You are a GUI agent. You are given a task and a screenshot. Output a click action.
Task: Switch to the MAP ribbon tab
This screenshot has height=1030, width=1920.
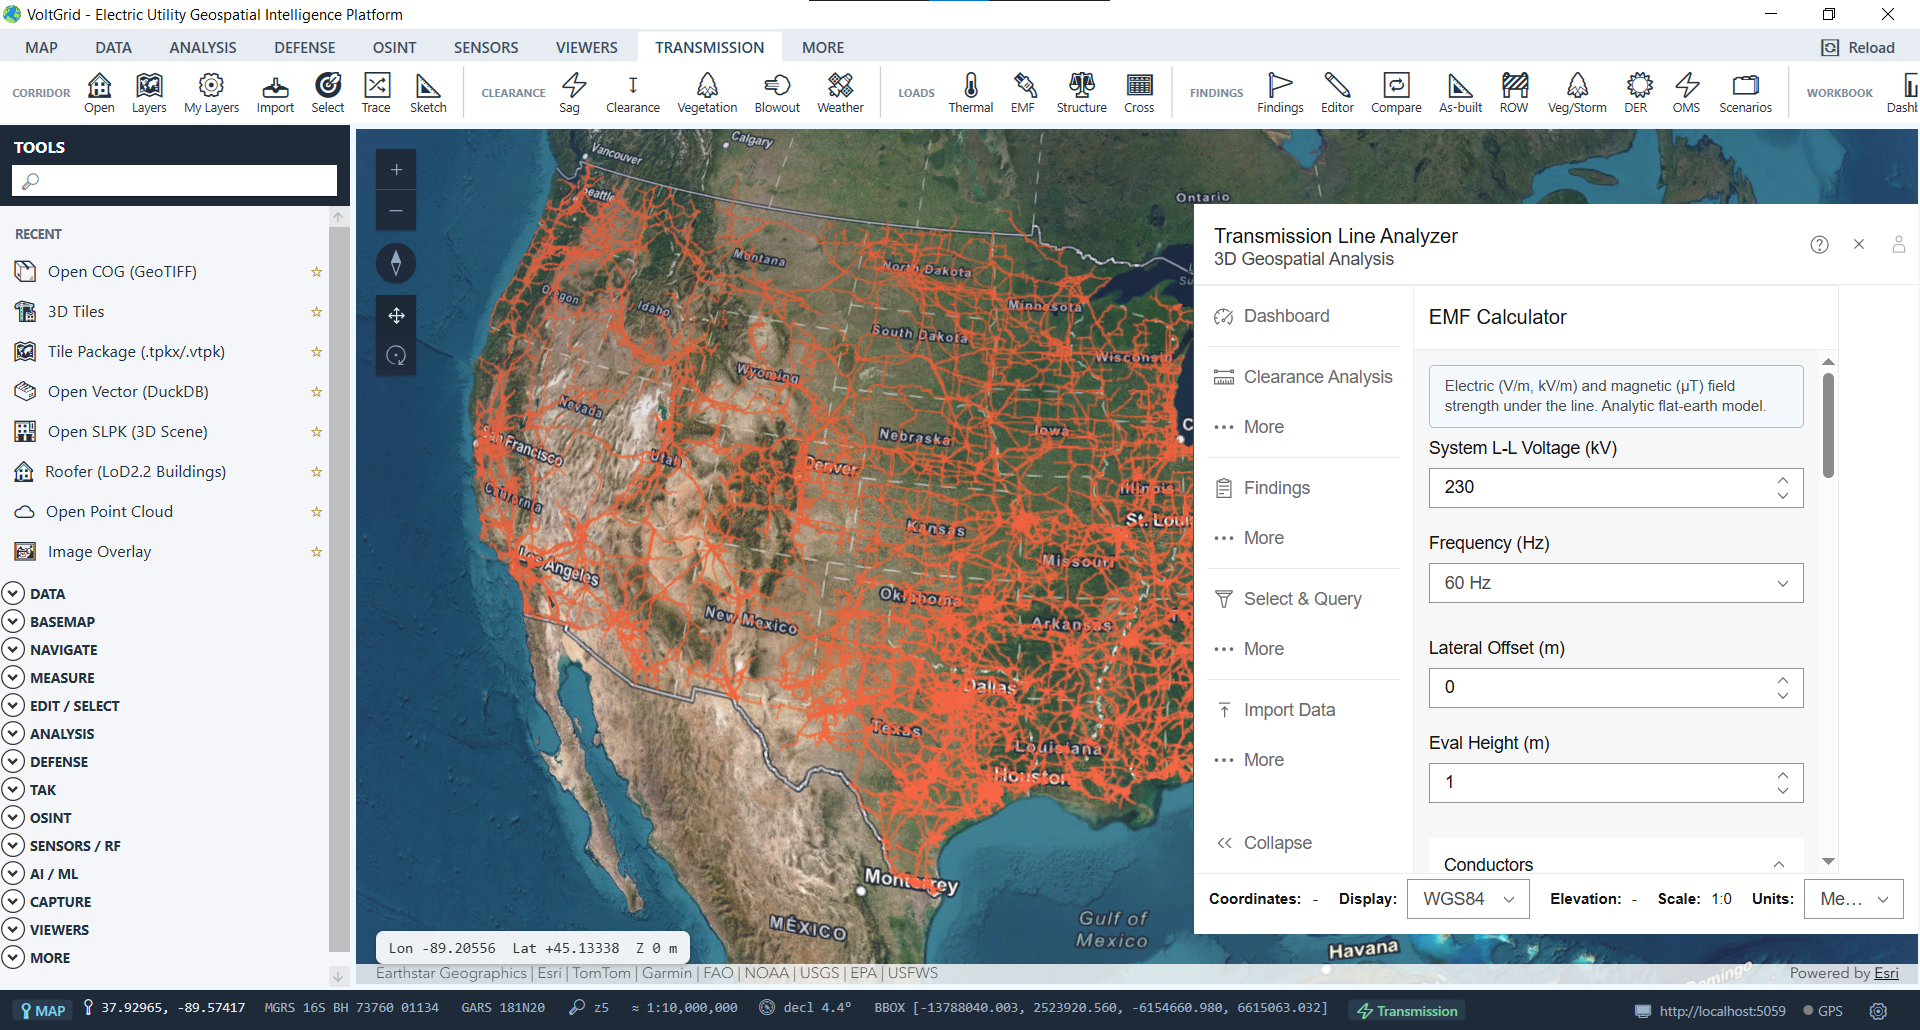tap(42, 47)
